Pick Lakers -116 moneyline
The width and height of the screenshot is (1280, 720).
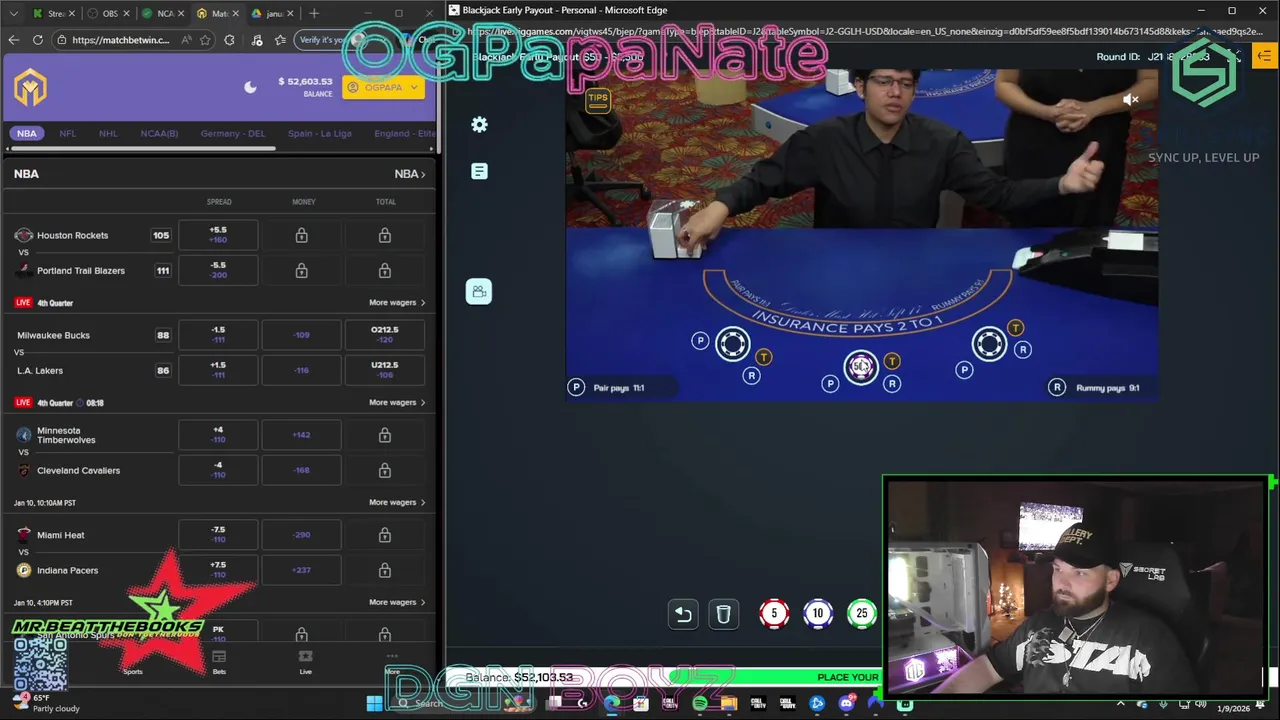(x=301, y=370)
